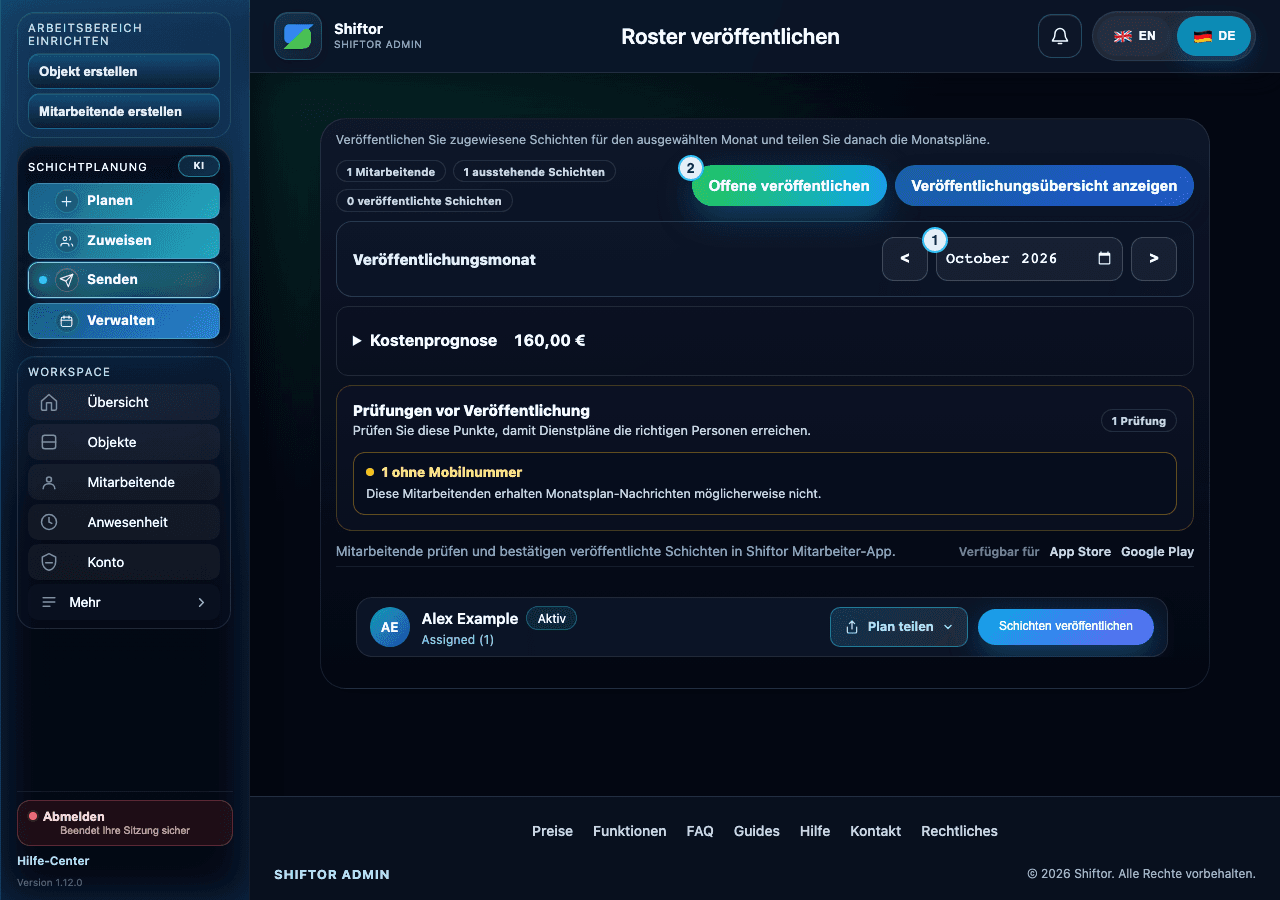Click the Mitarbeitende person icon

tap(49, 482)
